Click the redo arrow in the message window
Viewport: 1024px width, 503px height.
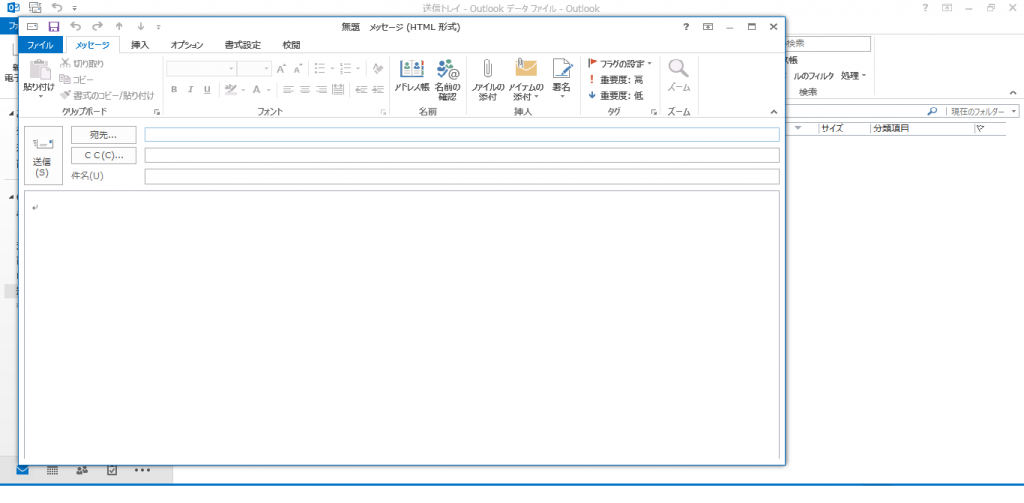[x=97, y=27]
